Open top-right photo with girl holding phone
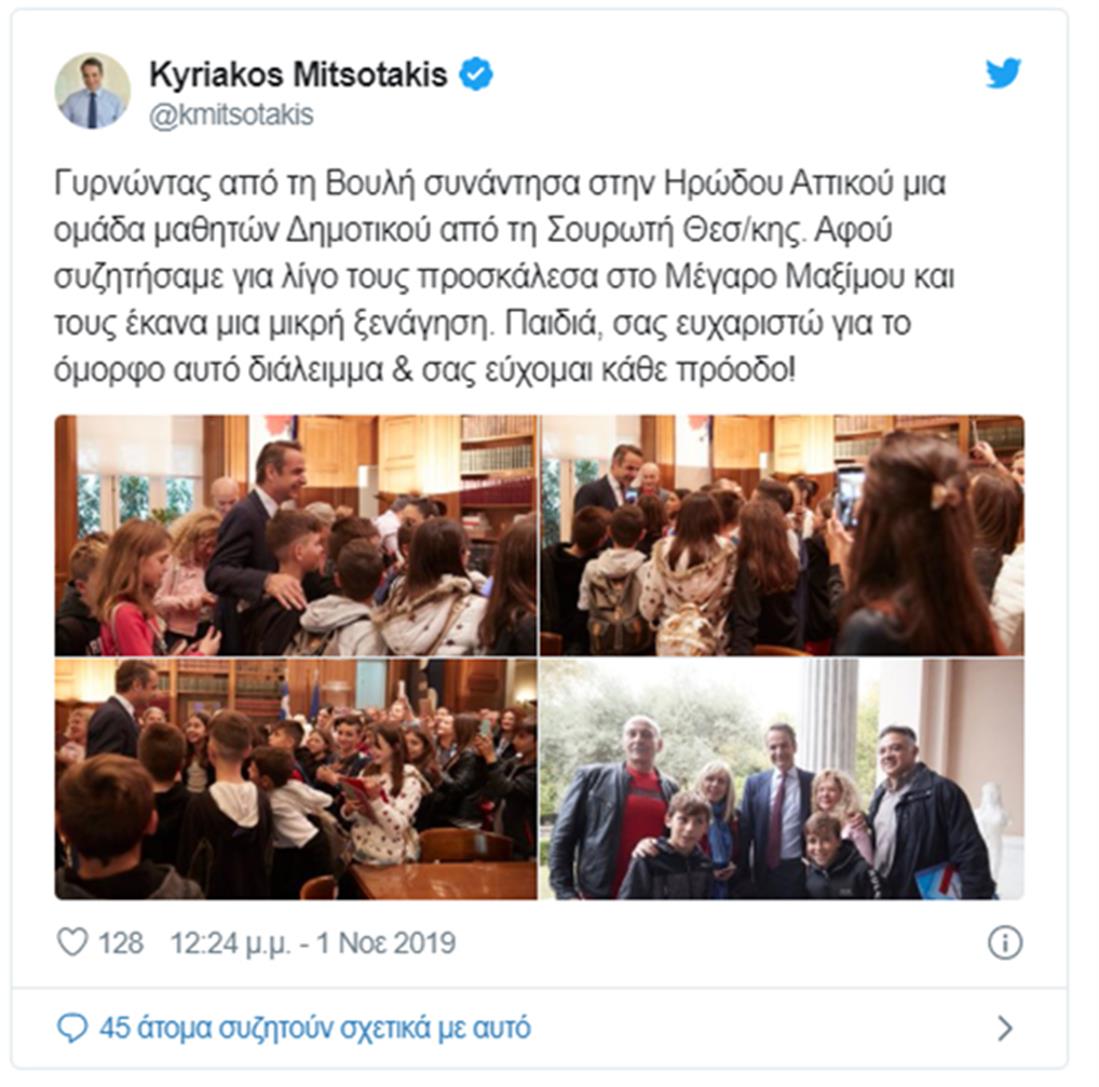This screenshot has height=1087, width=1099. (x=781, y=535)
